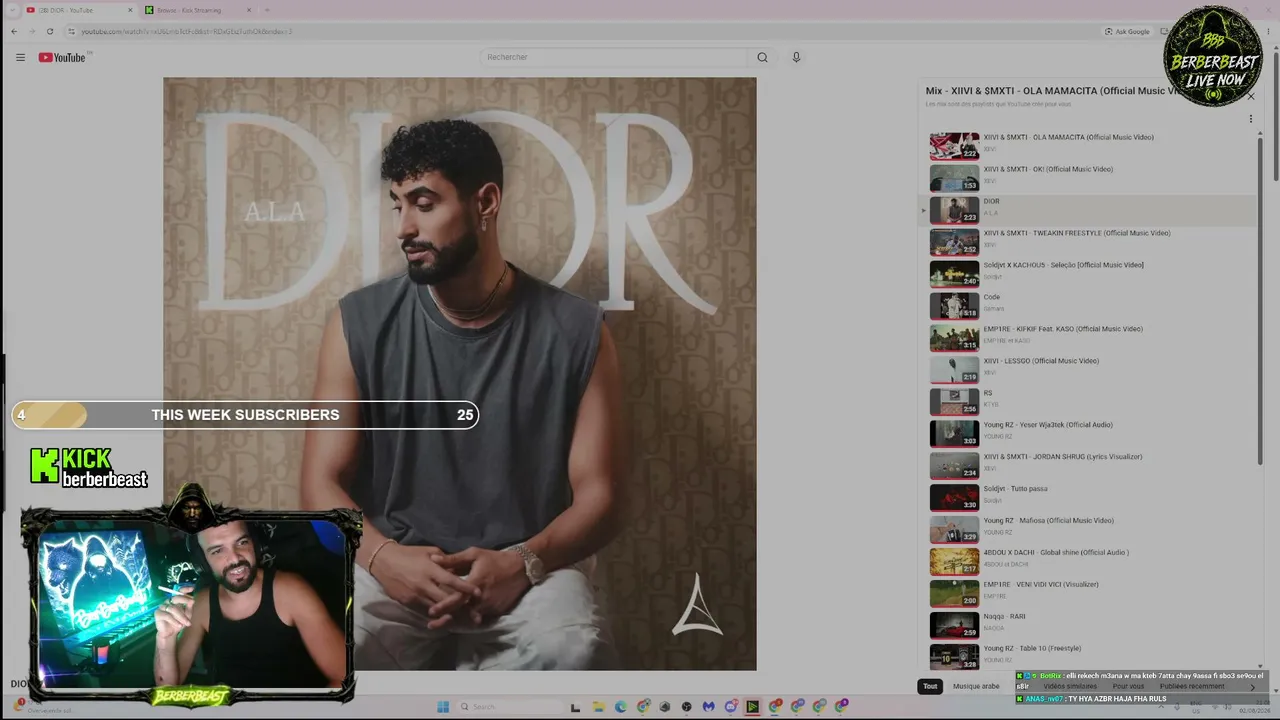
Task: Open the RS playlist entry title
Action: click(x=988, y=393)
